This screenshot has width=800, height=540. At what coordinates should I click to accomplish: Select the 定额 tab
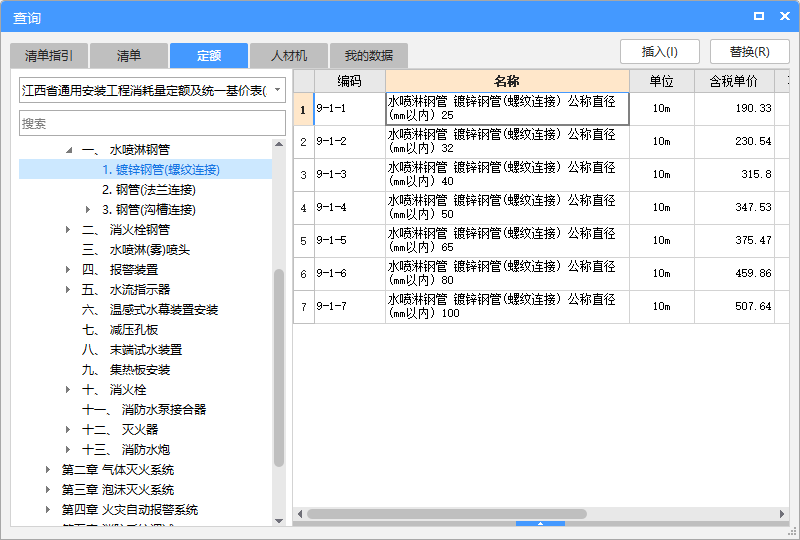[x=209, y=56]
